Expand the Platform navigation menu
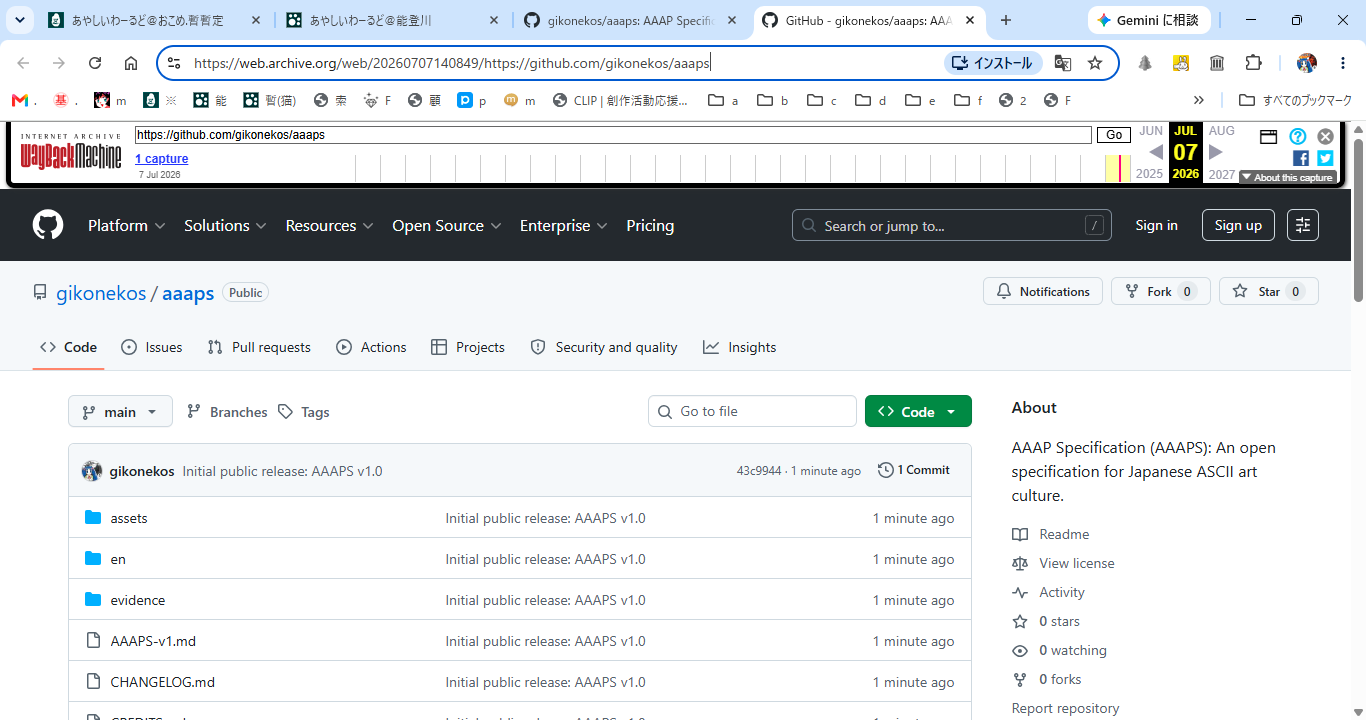 127,225
